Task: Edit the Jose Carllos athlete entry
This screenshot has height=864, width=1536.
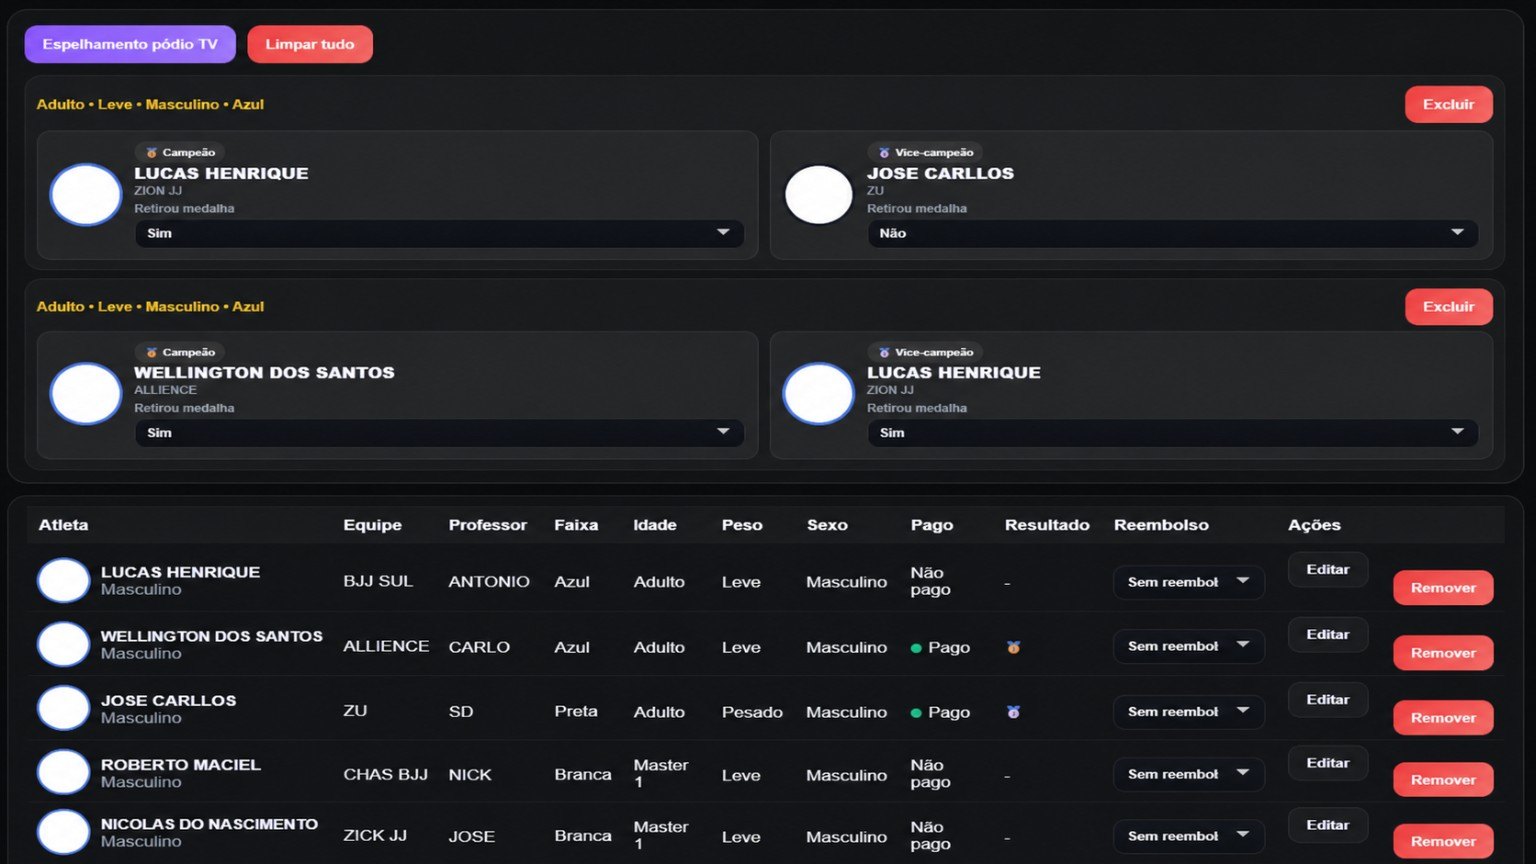Action: (1328, 700)
